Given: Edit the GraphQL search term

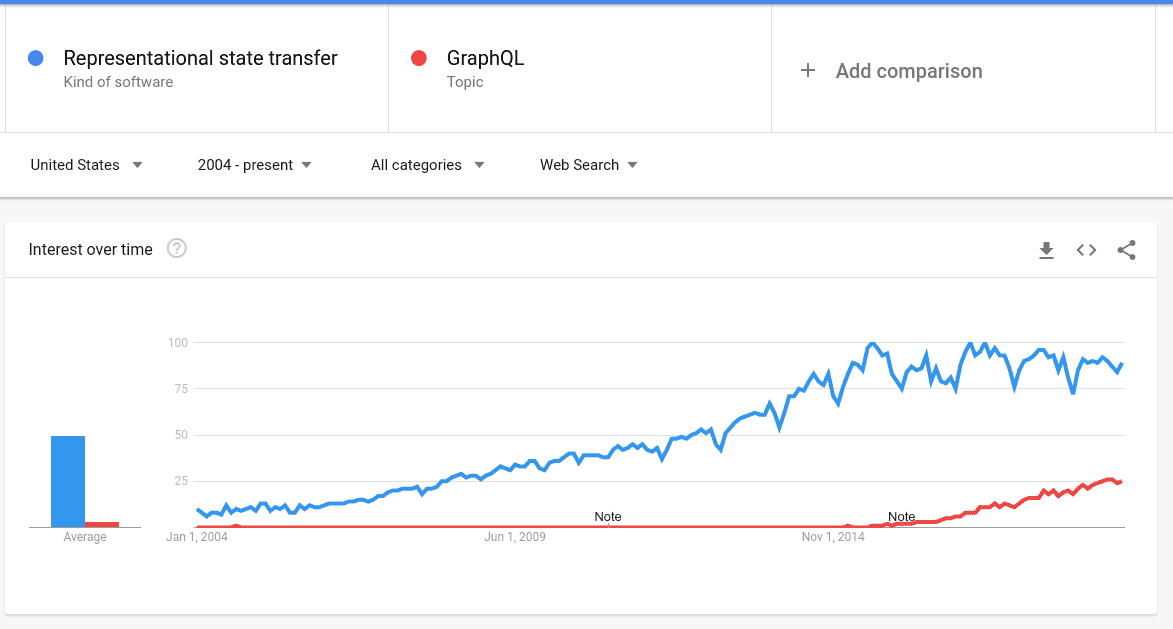Looking at the screenshot, I should pos(485,58).
